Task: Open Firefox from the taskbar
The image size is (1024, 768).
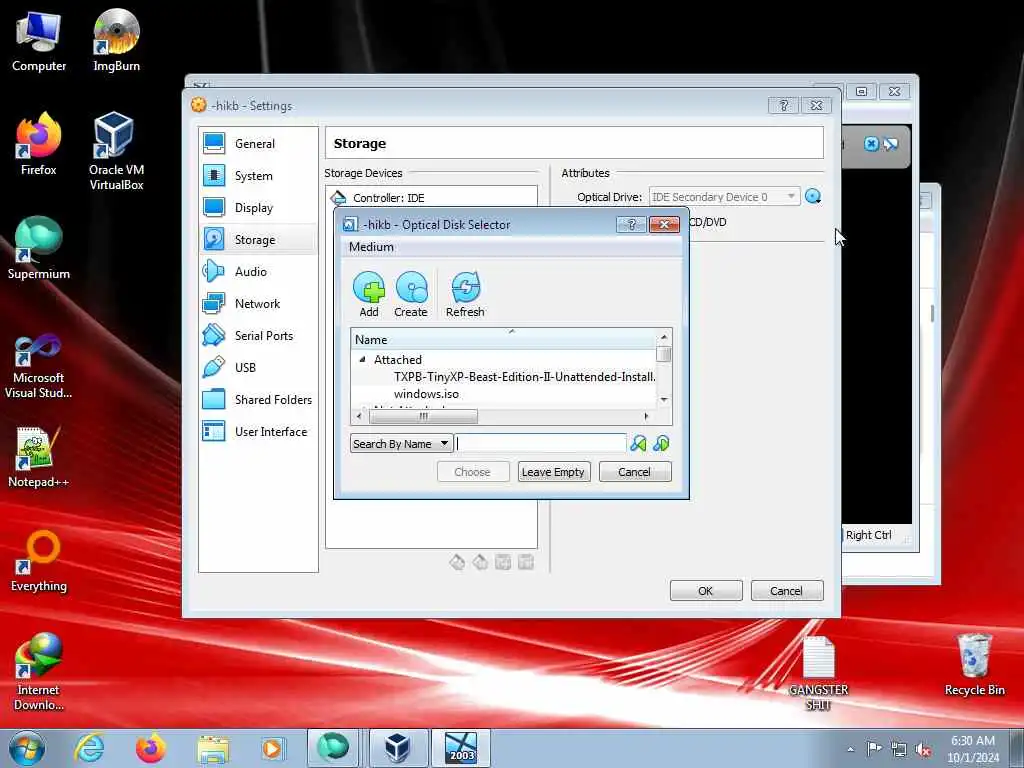Action: click(x=151, y=748)
